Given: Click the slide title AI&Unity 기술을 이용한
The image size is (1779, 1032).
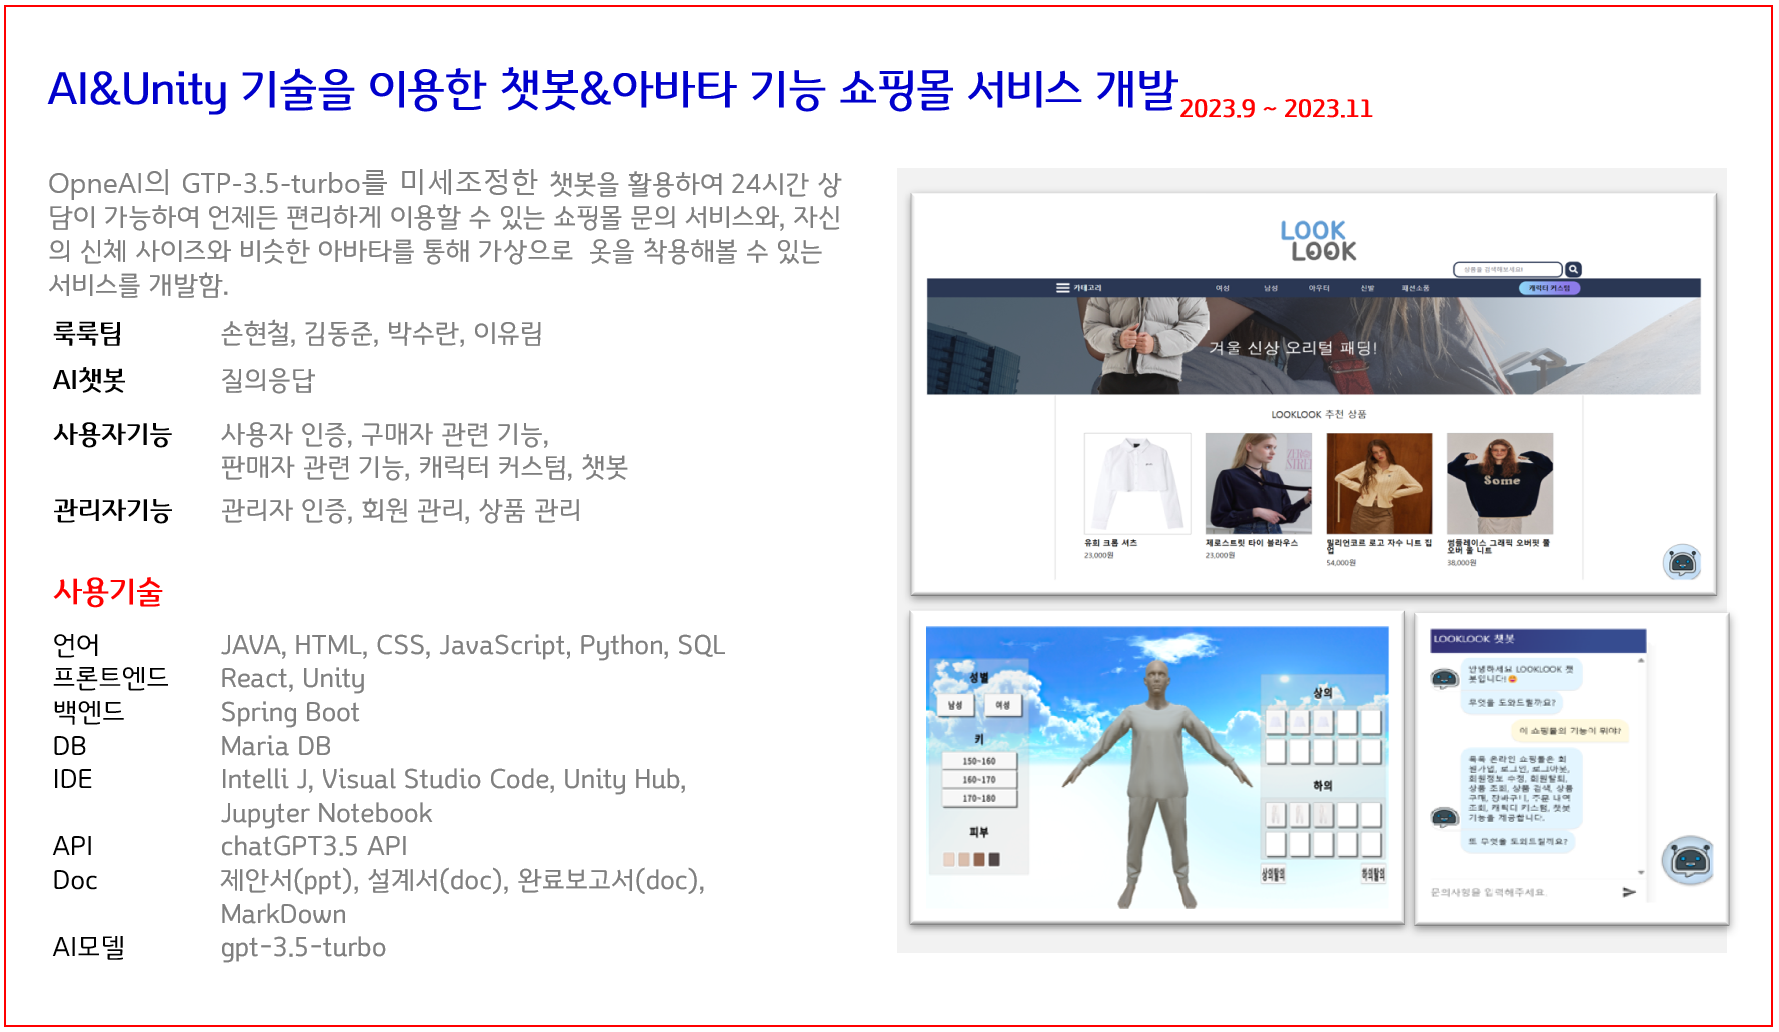Looking at the screenshot, I should pyautogui.click(x=267, y=89).
